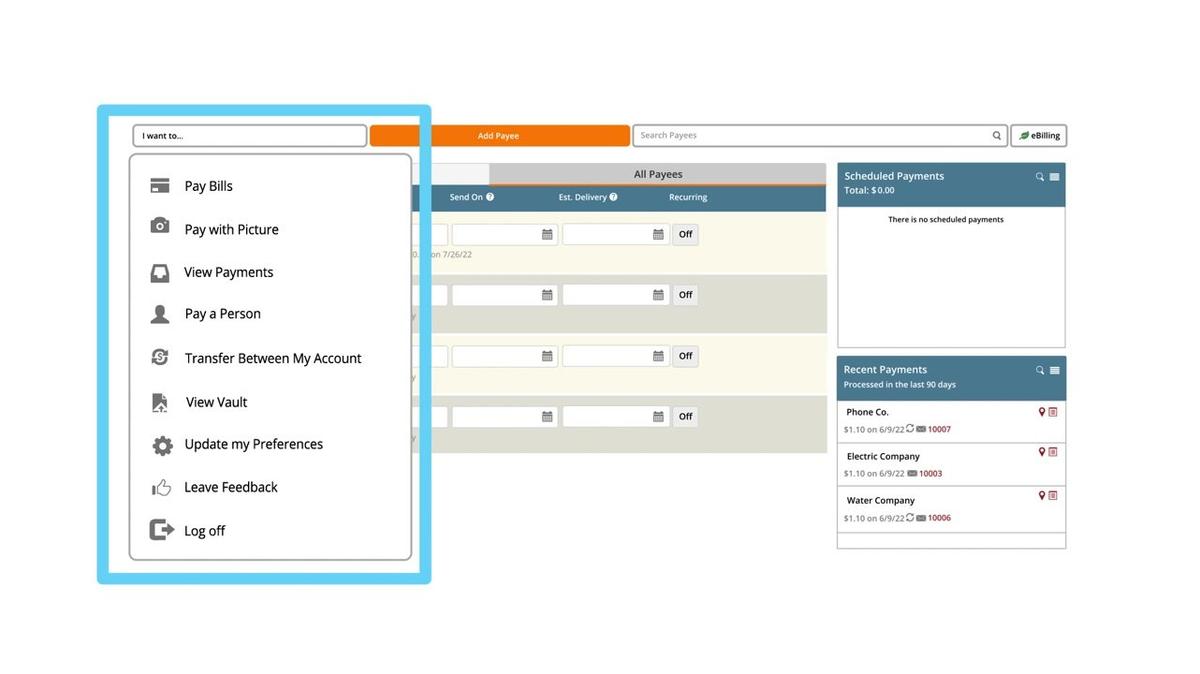Open confirmation number 10003

pyautogui.click(x=930, y=474)
